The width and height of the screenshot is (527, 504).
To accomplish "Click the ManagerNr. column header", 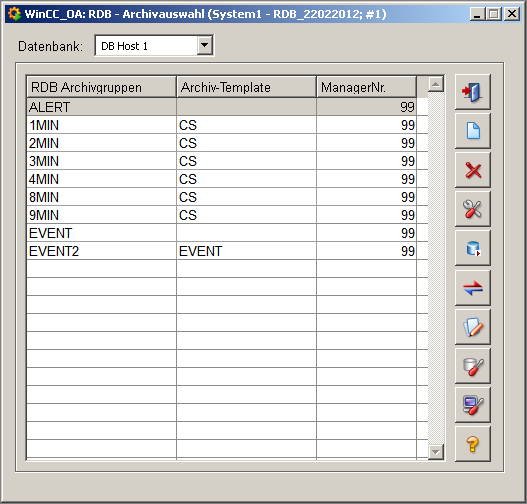I will (366, 87).
